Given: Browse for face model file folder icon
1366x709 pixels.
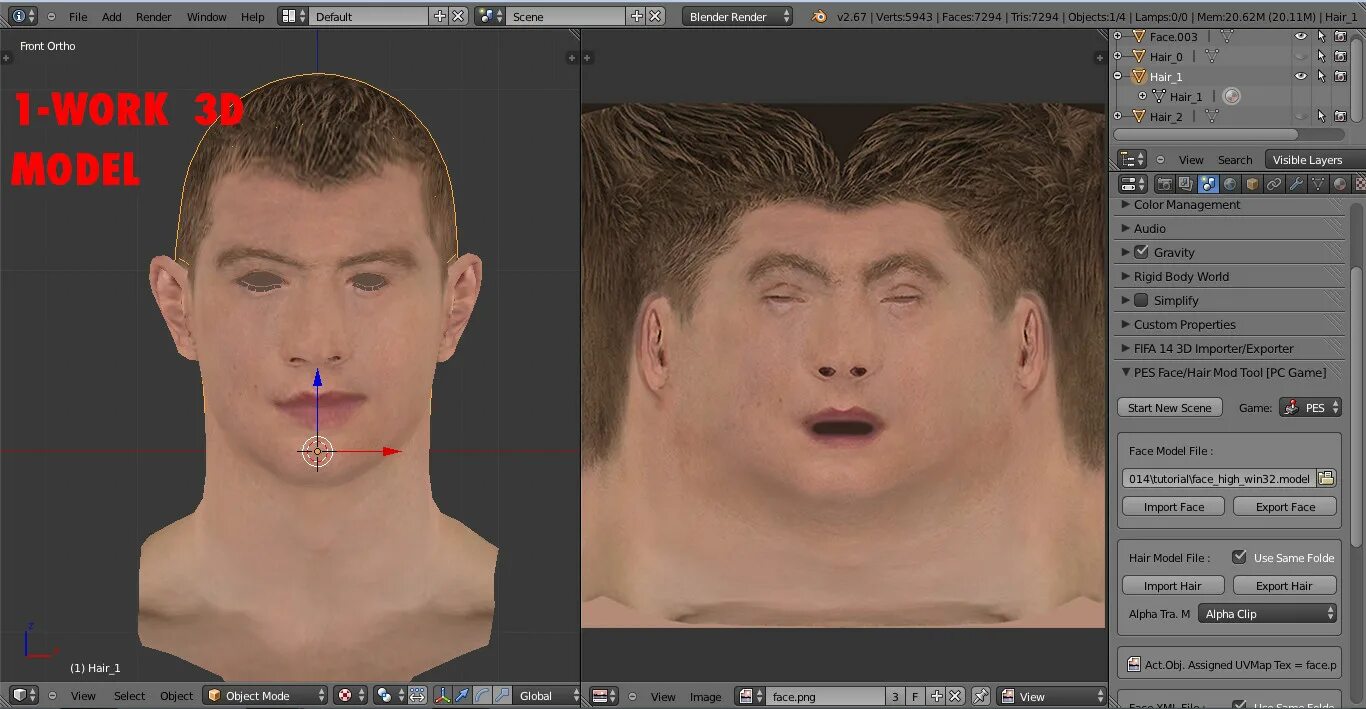Looking at the screenshot, I should (x=1326, y=478).
